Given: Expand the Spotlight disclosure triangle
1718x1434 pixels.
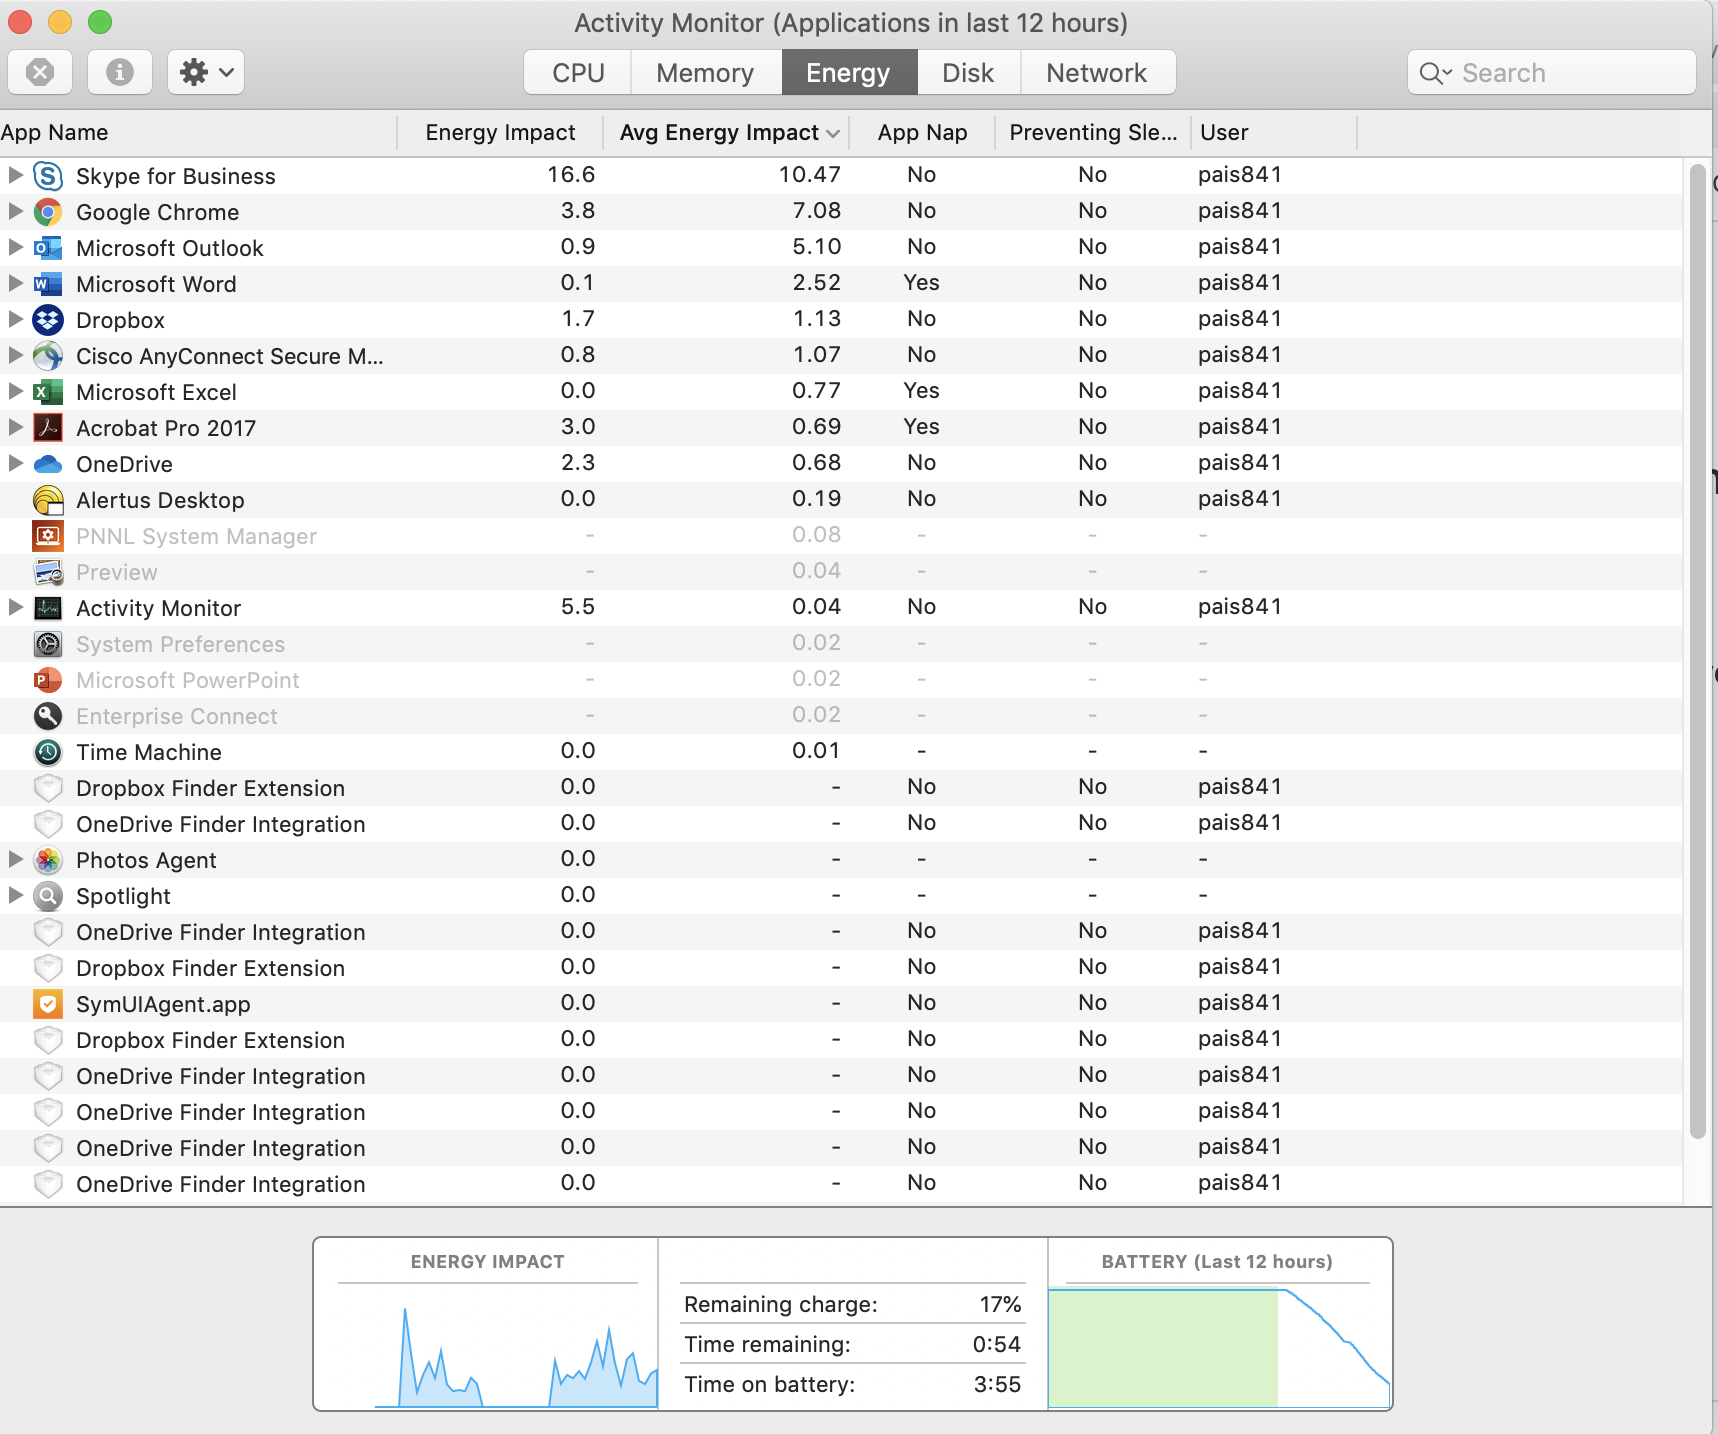Looking at the screenshot, I should 15,895.
